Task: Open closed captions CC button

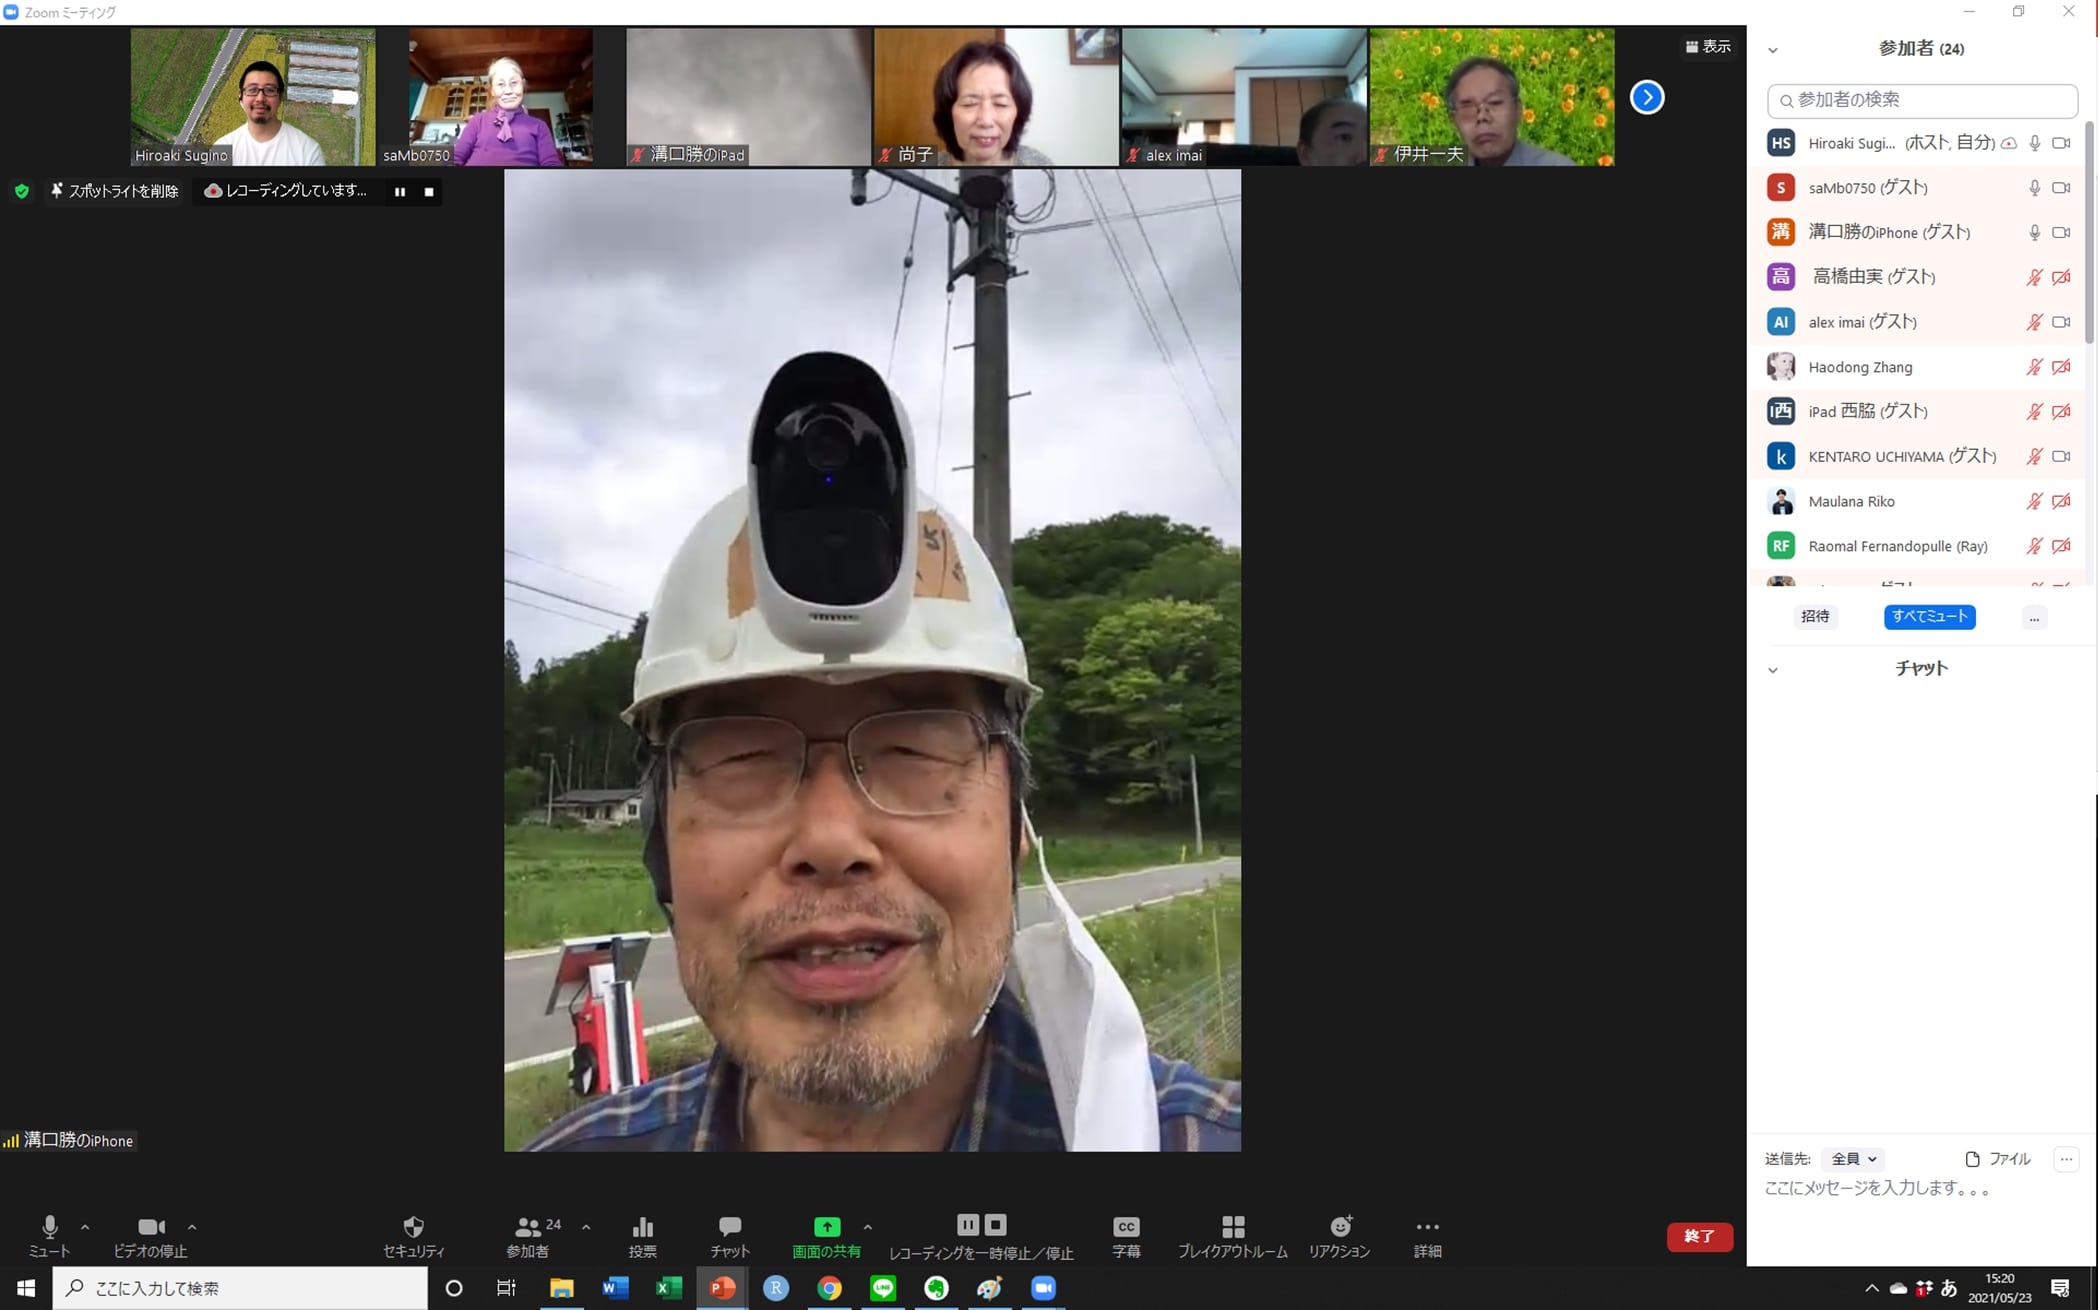Action: pos(1126,1236)
